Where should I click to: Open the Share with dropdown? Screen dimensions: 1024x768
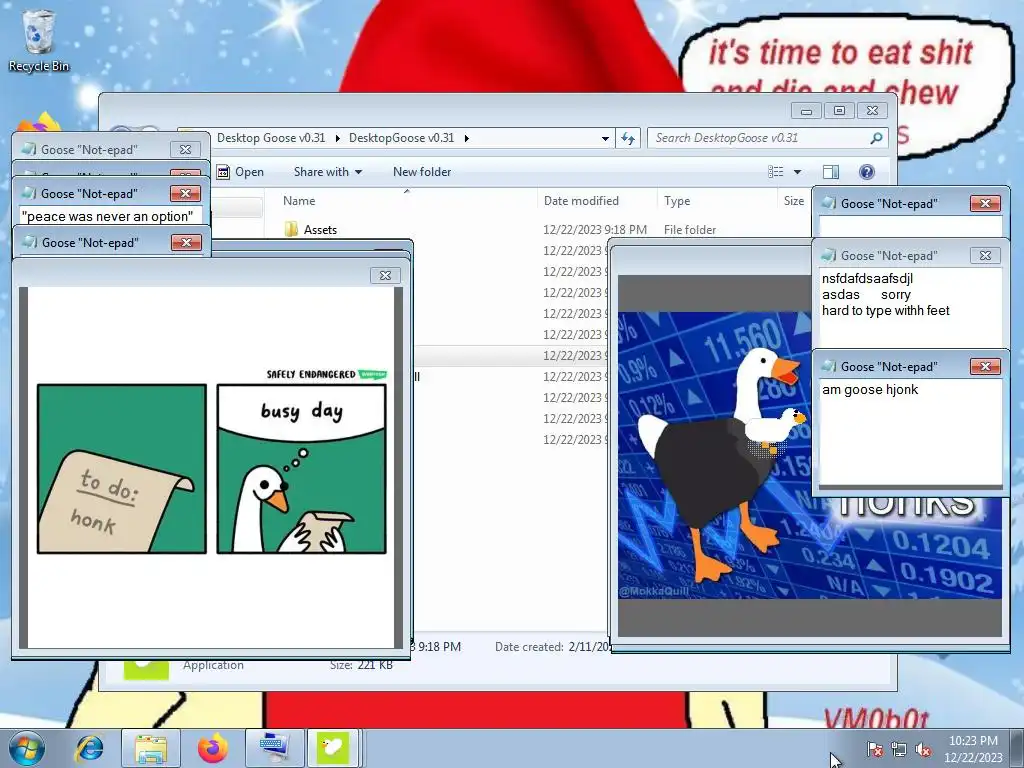(328, 172)
